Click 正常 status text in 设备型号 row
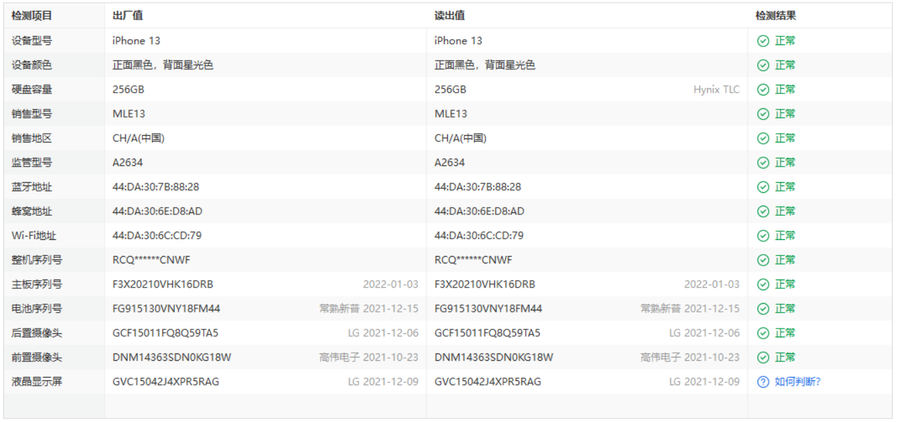Image resolution: width=900 pixels, height=422 pixels. [785, 41]
